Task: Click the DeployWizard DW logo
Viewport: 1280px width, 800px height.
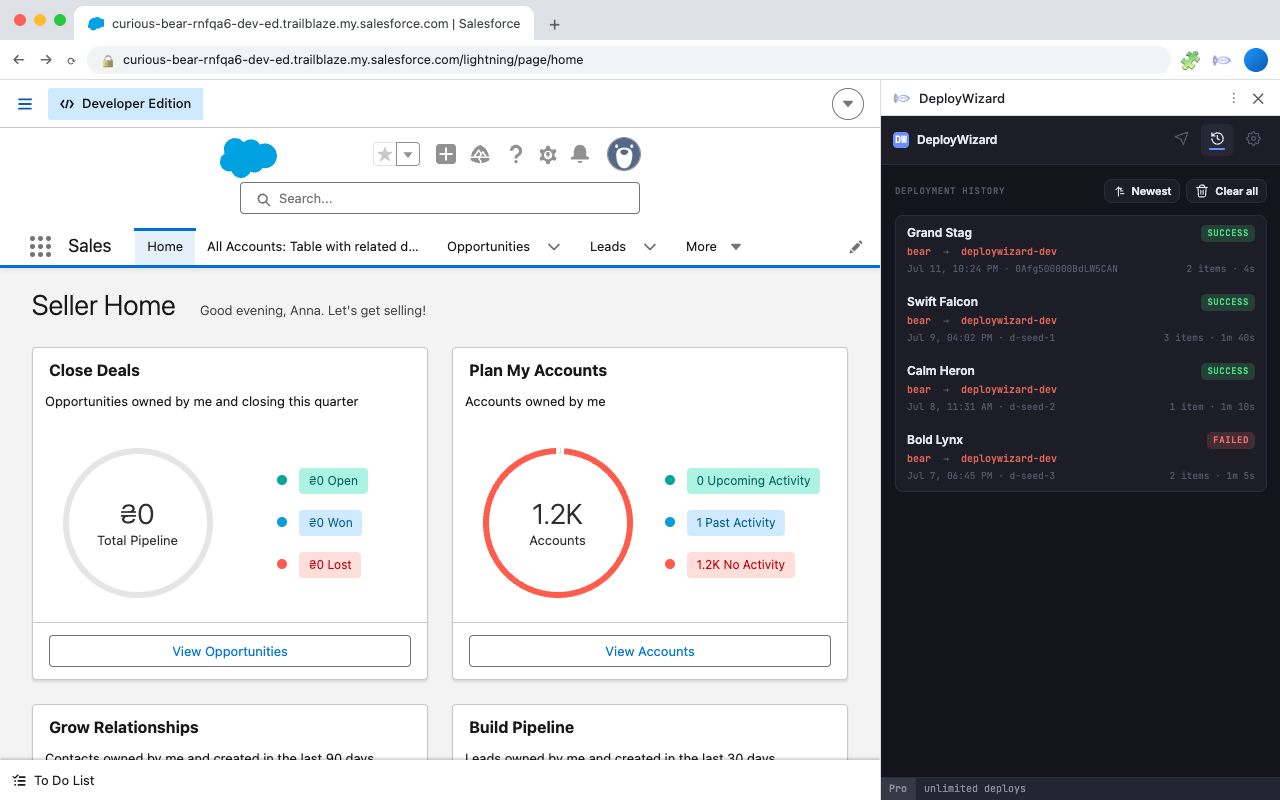Action: point(901,140)
